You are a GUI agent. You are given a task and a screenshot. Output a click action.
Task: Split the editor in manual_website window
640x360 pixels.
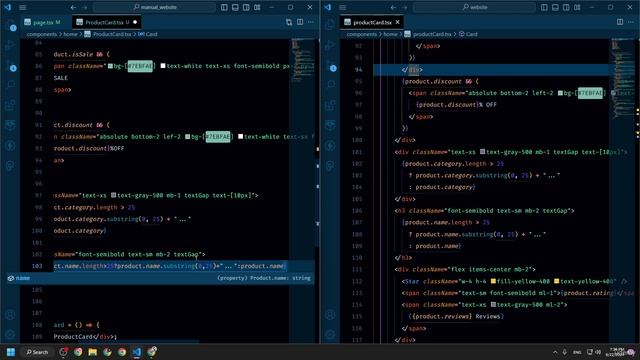coord(300,22)
